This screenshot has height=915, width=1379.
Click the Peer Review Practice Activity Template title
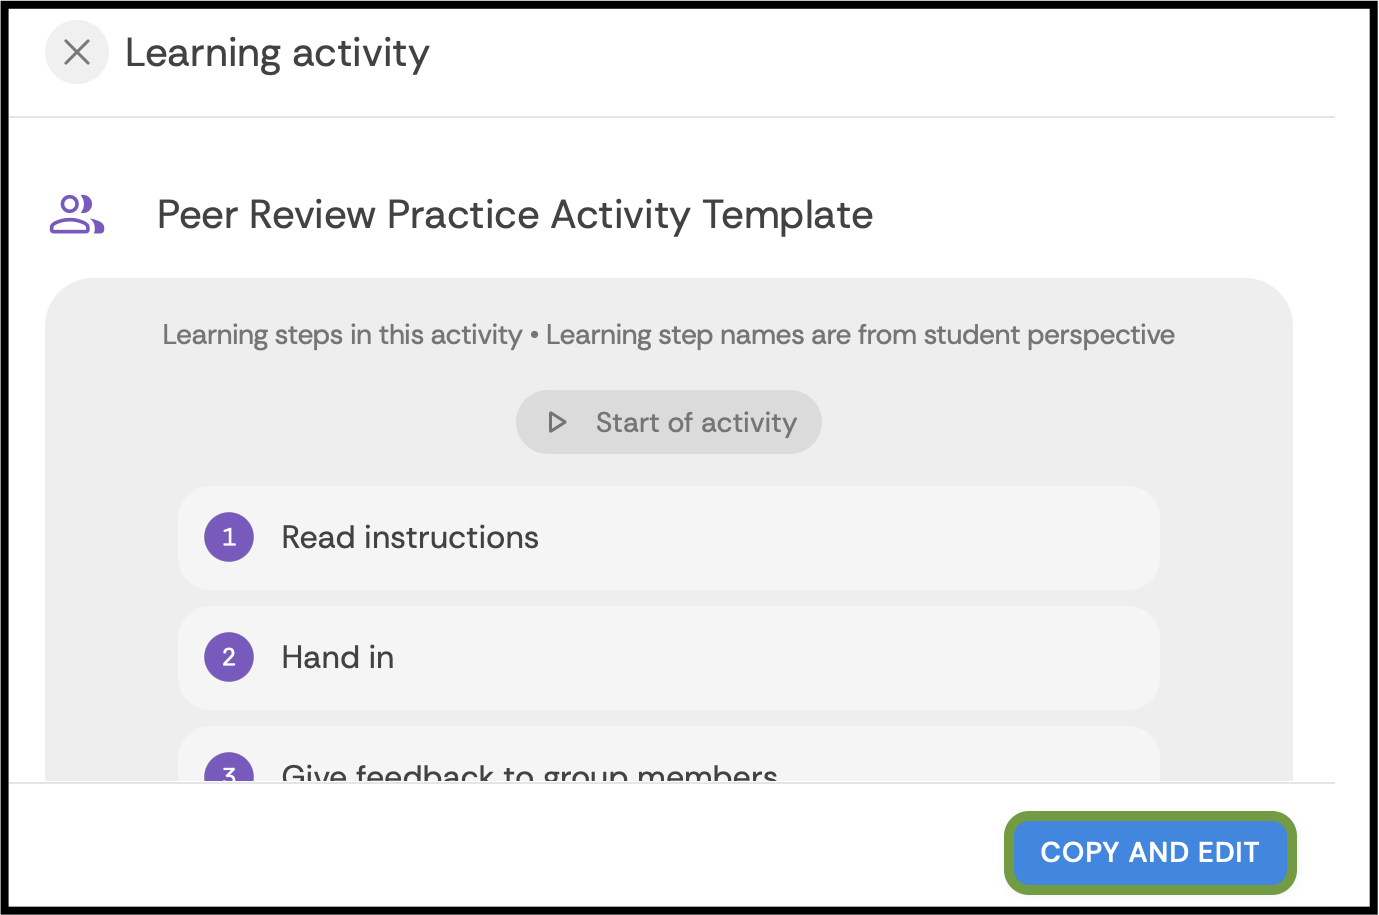[514, 214]
